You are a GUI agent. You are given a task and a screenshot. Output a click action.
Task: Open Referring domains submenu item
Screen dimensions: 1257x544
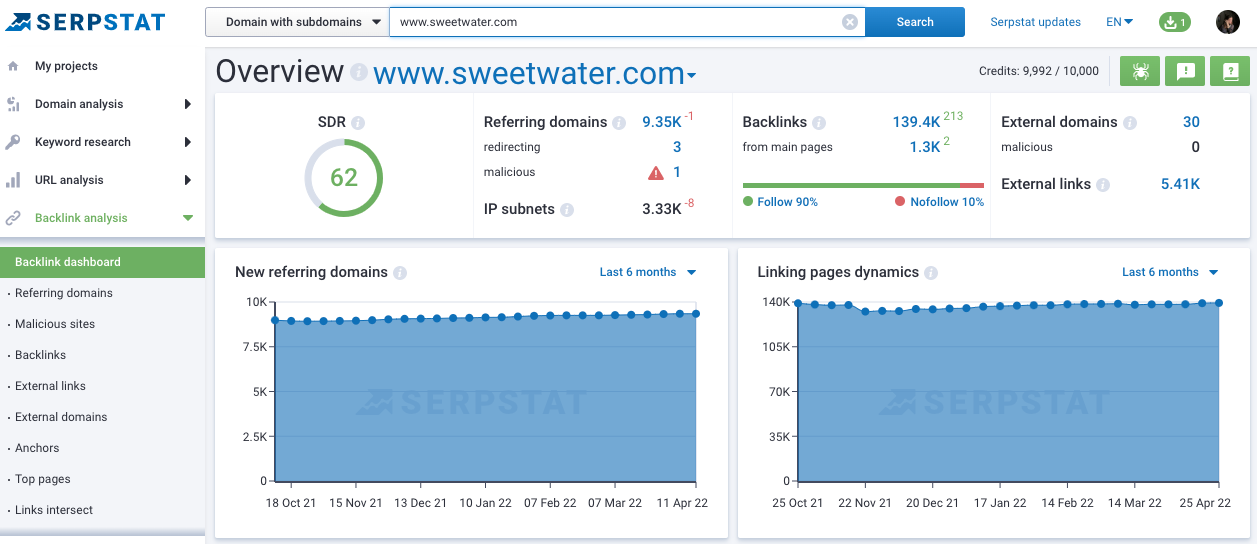click(x=64, y=293)
